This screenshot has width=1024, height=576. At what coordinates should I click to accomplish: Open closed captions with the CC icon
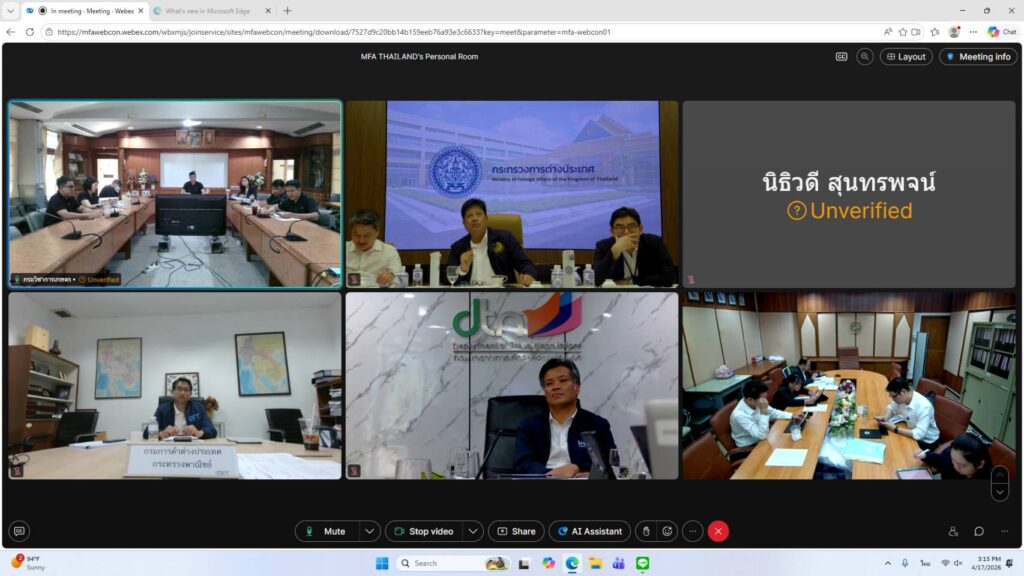click(x=841, y=57)
